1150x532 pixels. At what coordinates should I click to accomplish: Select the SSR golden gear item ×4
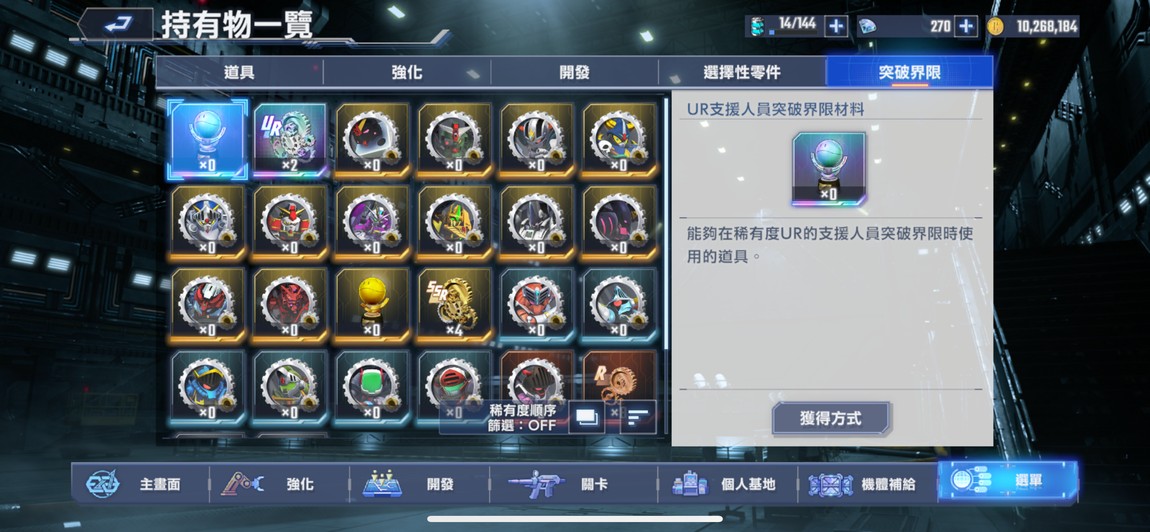click(455, 305)
